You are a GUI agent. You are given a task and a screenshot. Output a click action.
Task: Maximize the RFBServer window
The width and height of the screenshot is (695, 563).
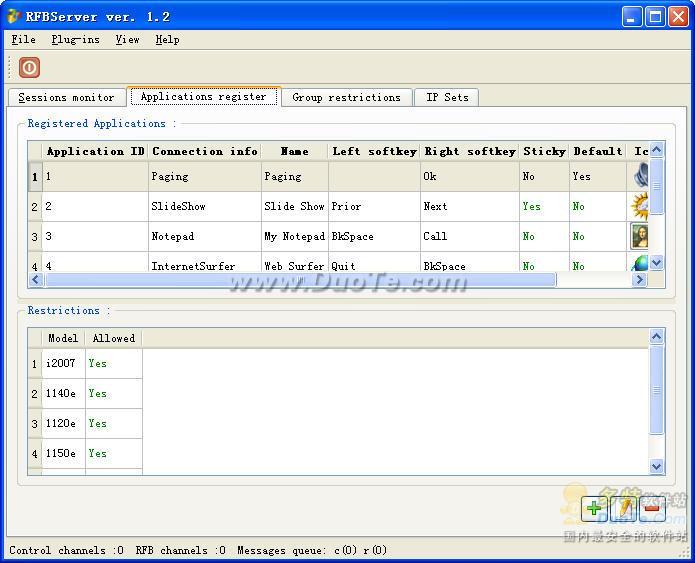(655, 17)
